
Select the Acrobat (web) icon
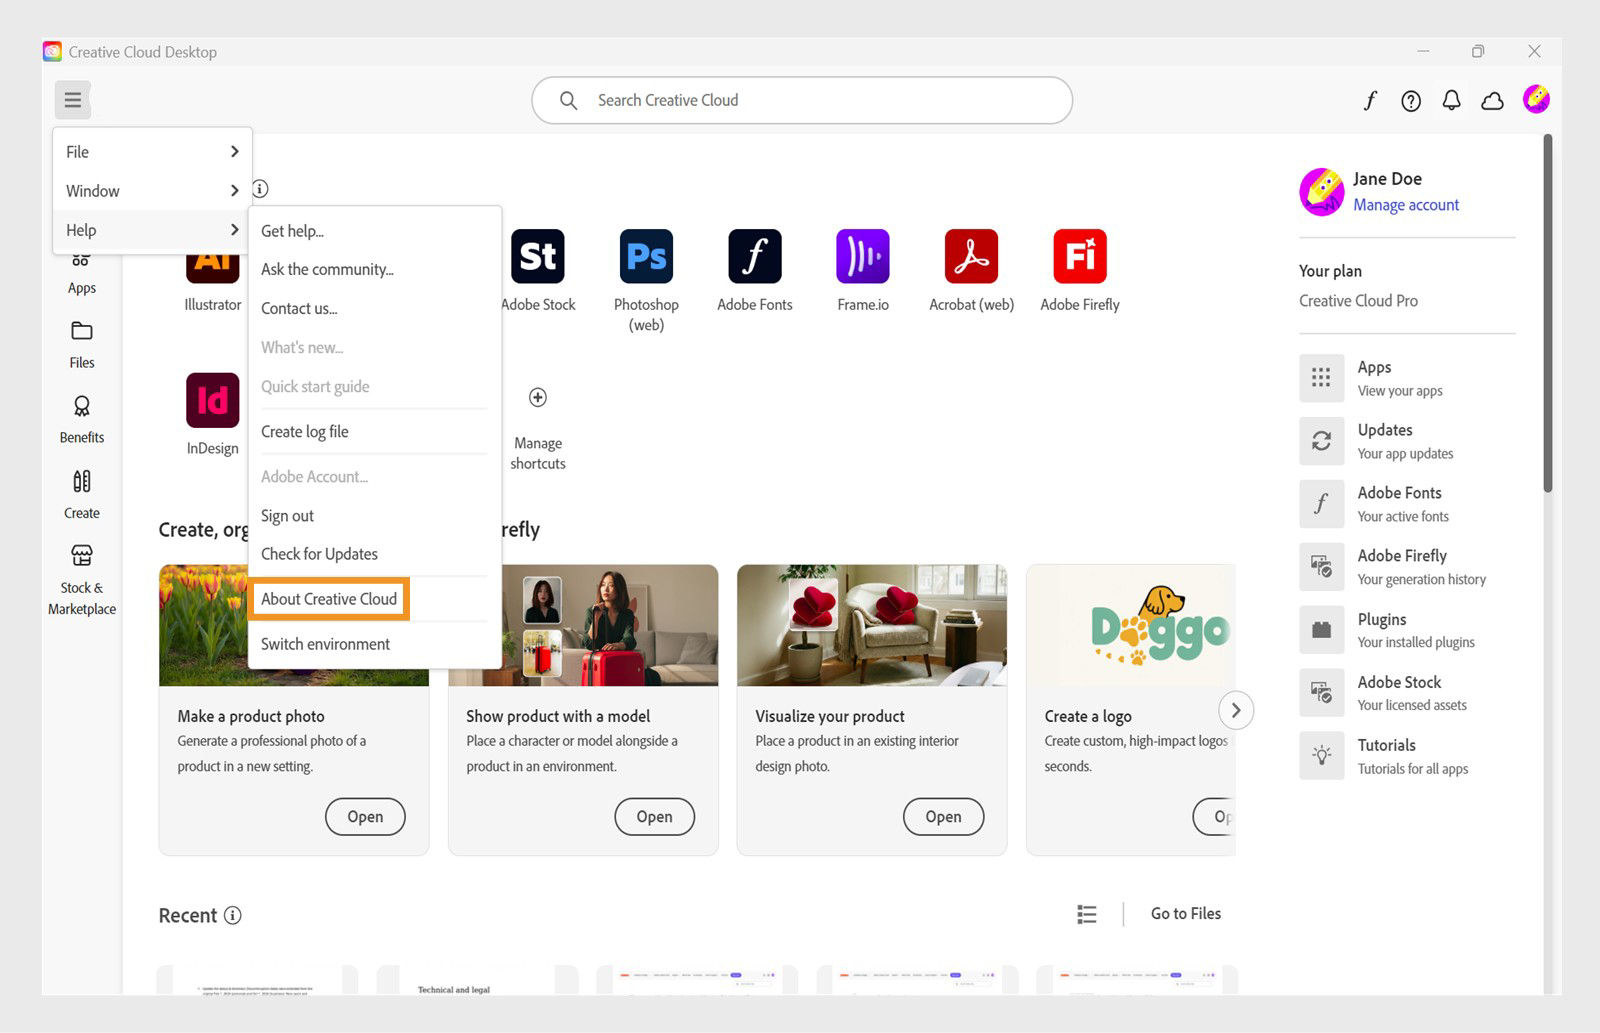point(970,257)
